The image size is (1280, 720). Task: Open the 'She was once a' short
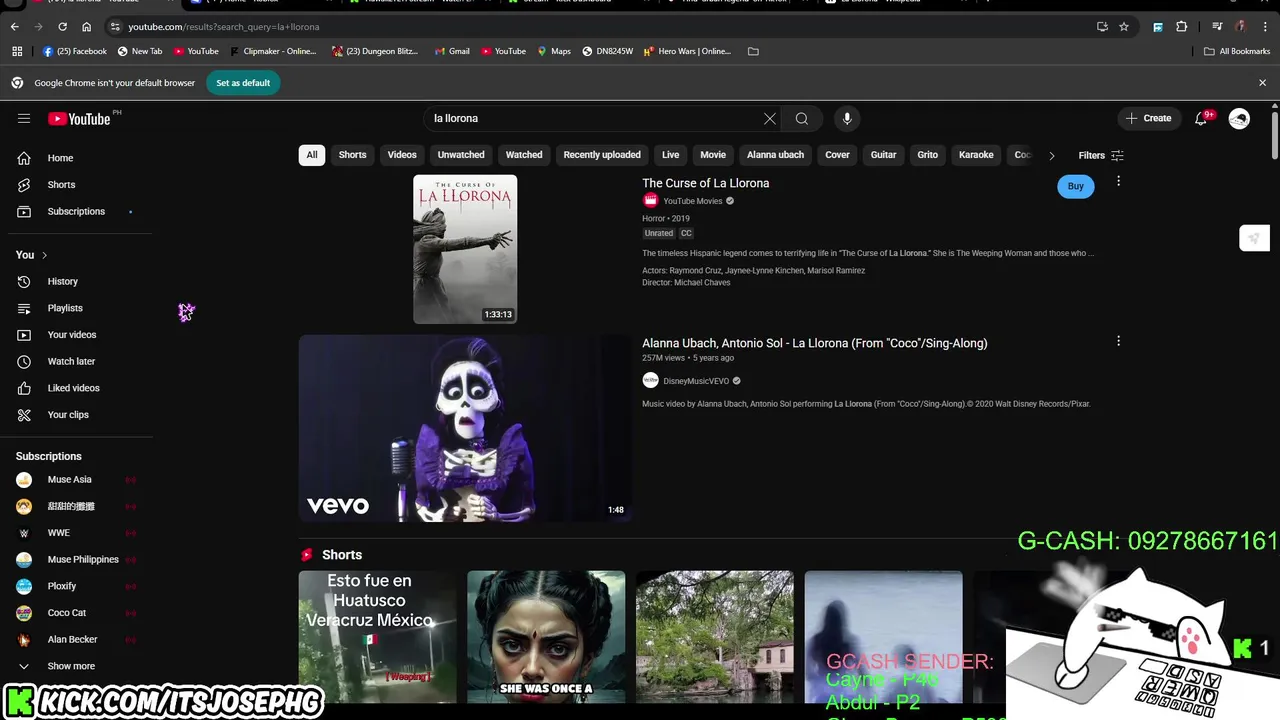[546, 637]
